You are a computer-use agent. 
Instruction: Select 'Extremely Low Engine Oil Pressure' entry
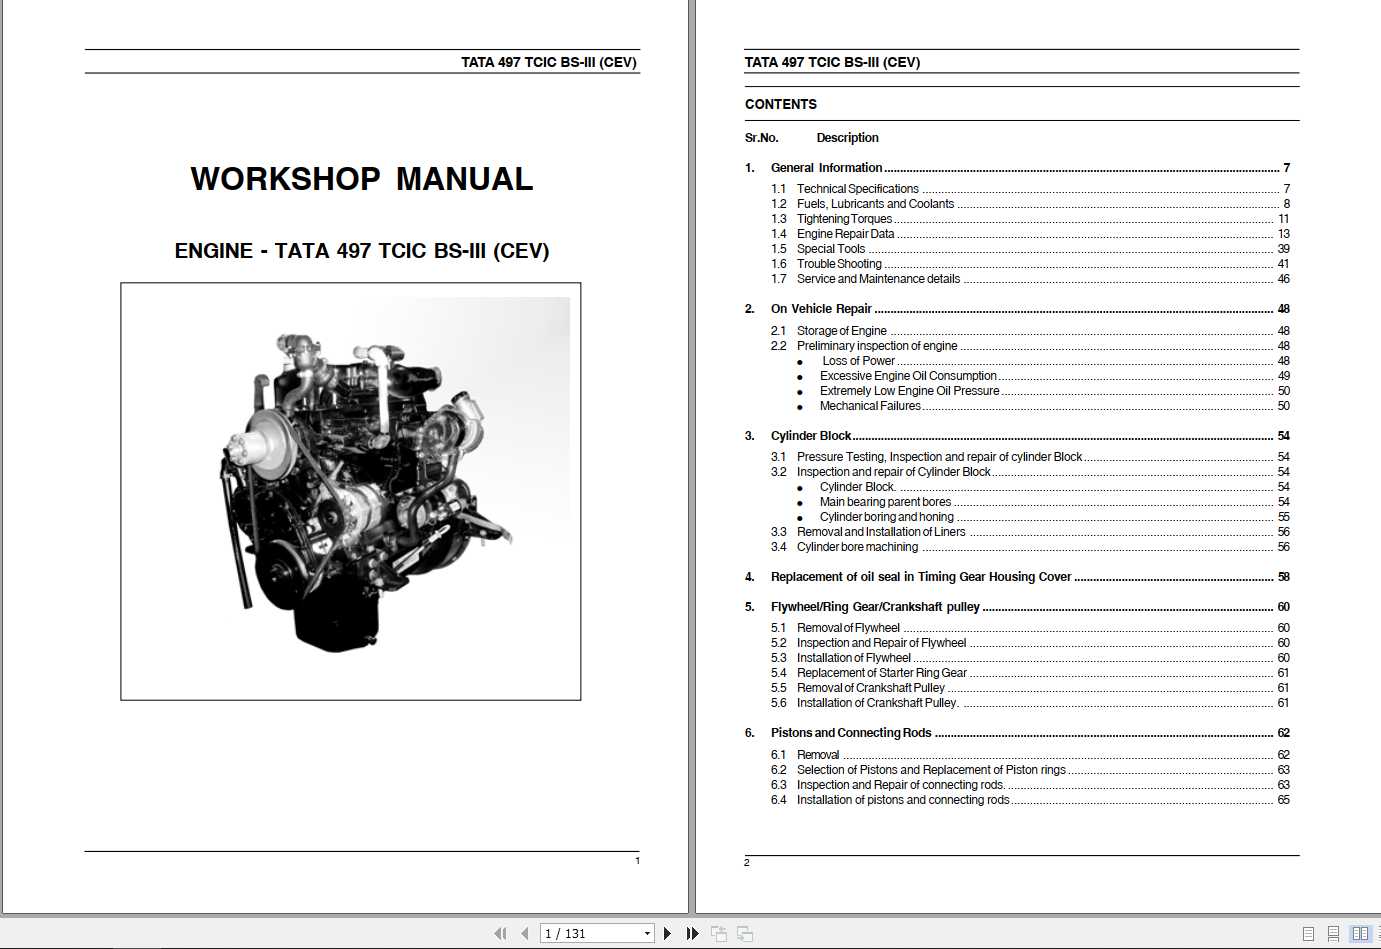[1043, 391]
